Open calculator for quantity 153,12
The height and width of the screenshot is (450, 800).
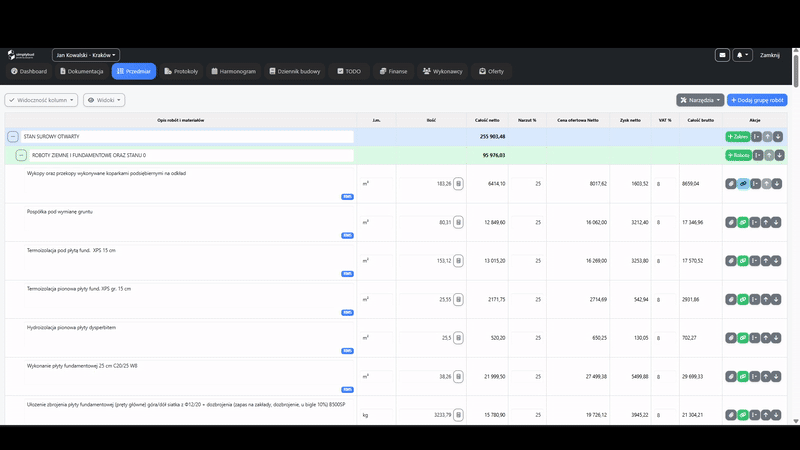[x=458, y=261]
